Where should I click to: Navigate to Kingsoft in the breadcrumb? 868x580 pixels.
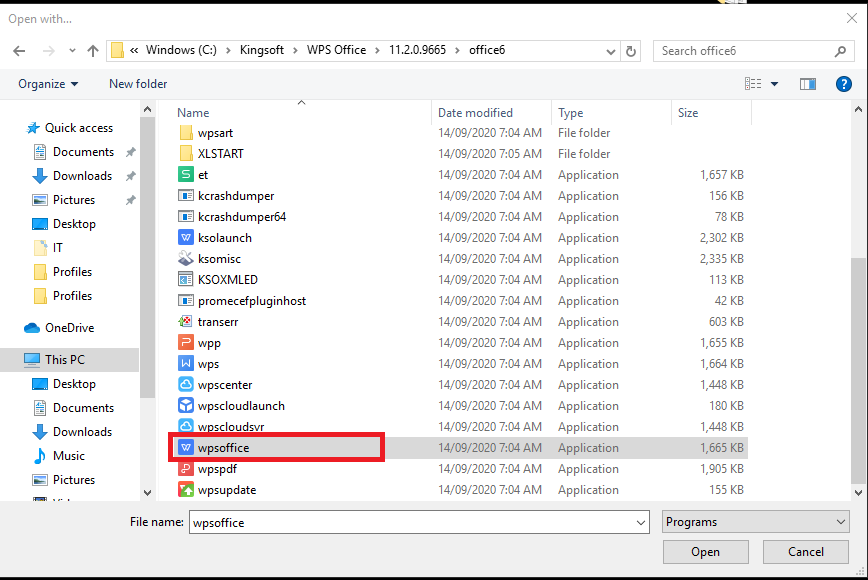(x=262, y=50)
